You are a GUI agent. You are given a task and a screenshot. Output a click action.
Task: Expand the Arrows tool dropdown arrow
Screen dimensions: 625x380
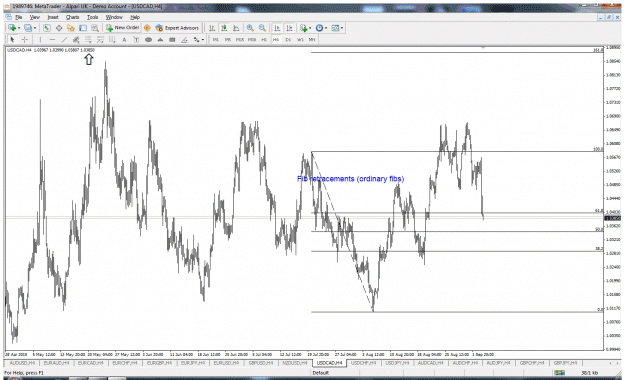[202, 39]
